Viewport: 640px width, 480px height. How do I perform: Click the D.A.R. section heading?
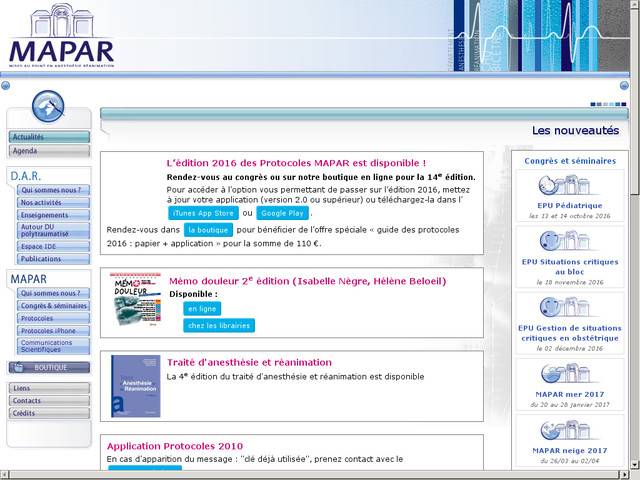pyautogui.click(x=26, y=176)
